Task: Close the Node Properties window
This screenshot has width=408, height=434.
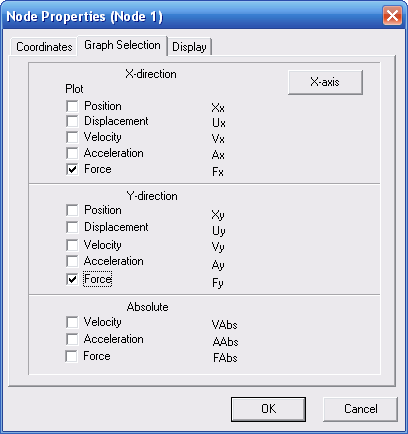Action: (x=392, y=16)
